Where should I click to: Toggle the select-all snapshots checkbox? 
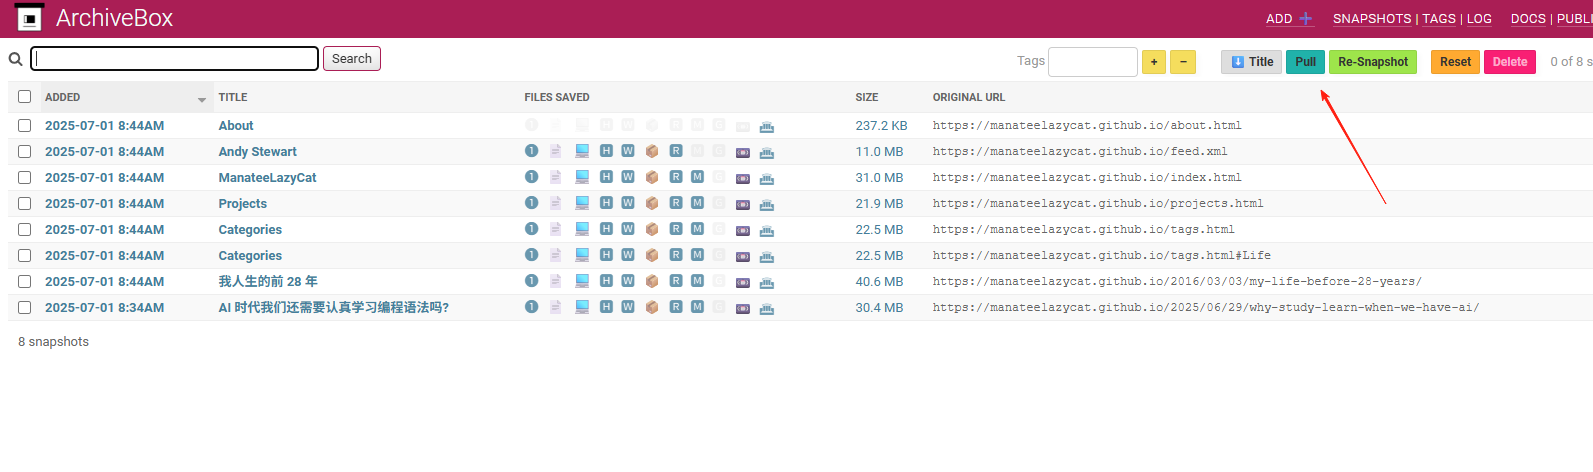(x=24, y=97)
